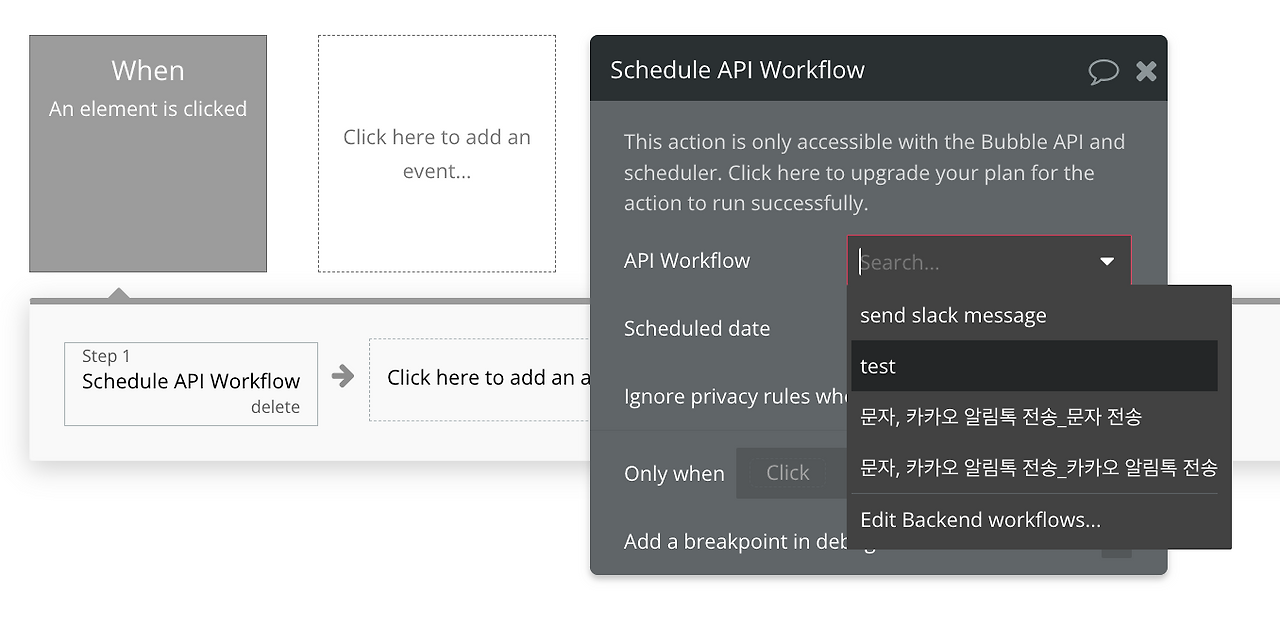Choose the 'test' workflow option

pos(1035,366)
